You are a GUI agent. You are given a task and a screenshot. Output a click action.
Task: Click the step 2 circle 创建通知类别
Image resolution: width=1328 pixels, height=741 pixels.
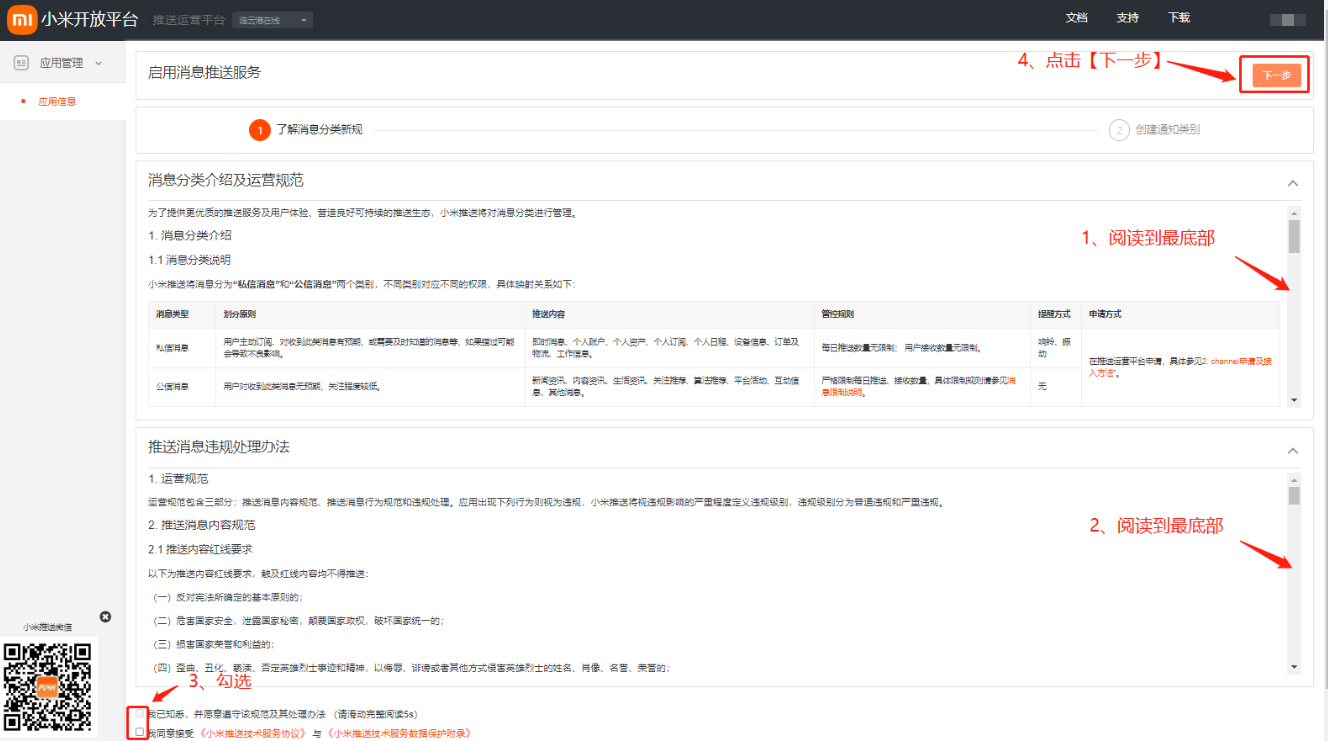tap(1119, 130)
